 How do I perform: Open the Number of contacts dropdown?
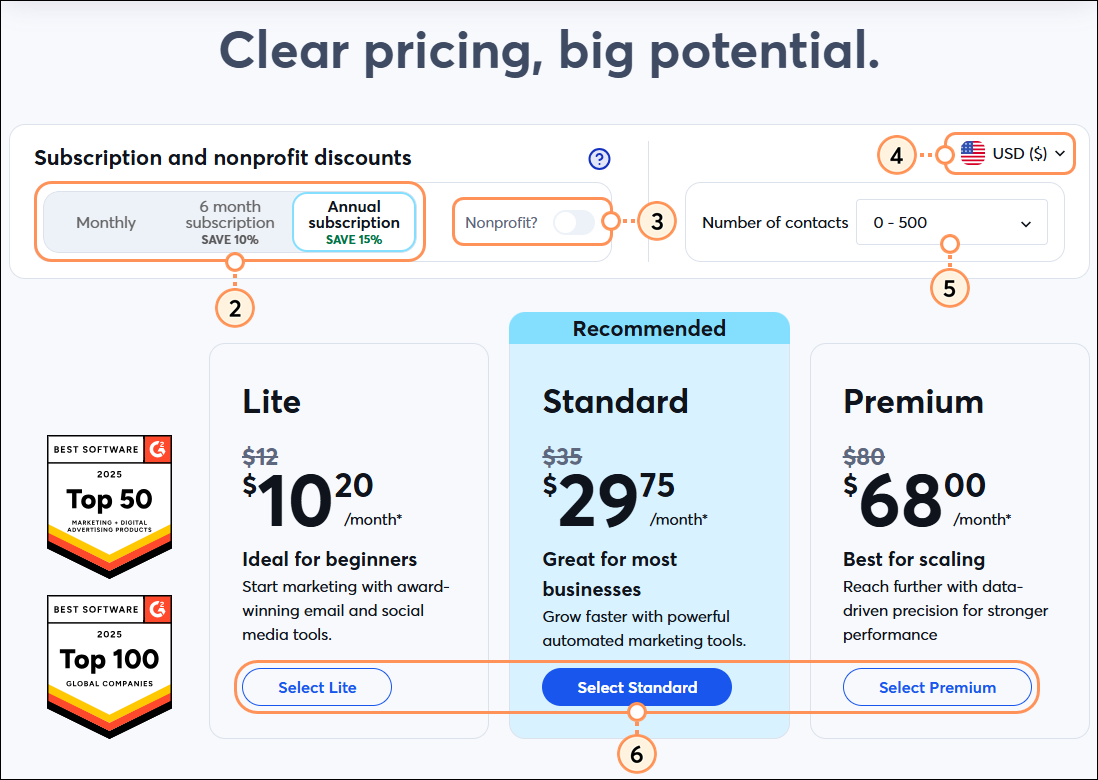pyautogui.click(x=951, y=222)
